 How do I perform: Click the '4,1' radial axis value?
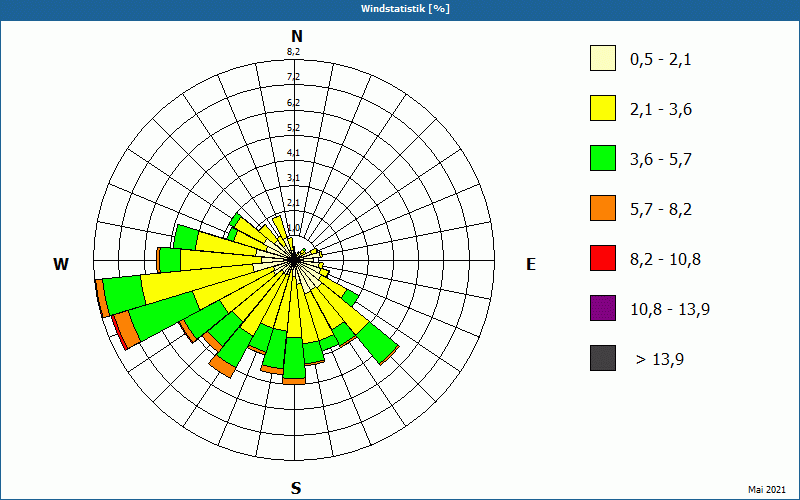[293, 153]
